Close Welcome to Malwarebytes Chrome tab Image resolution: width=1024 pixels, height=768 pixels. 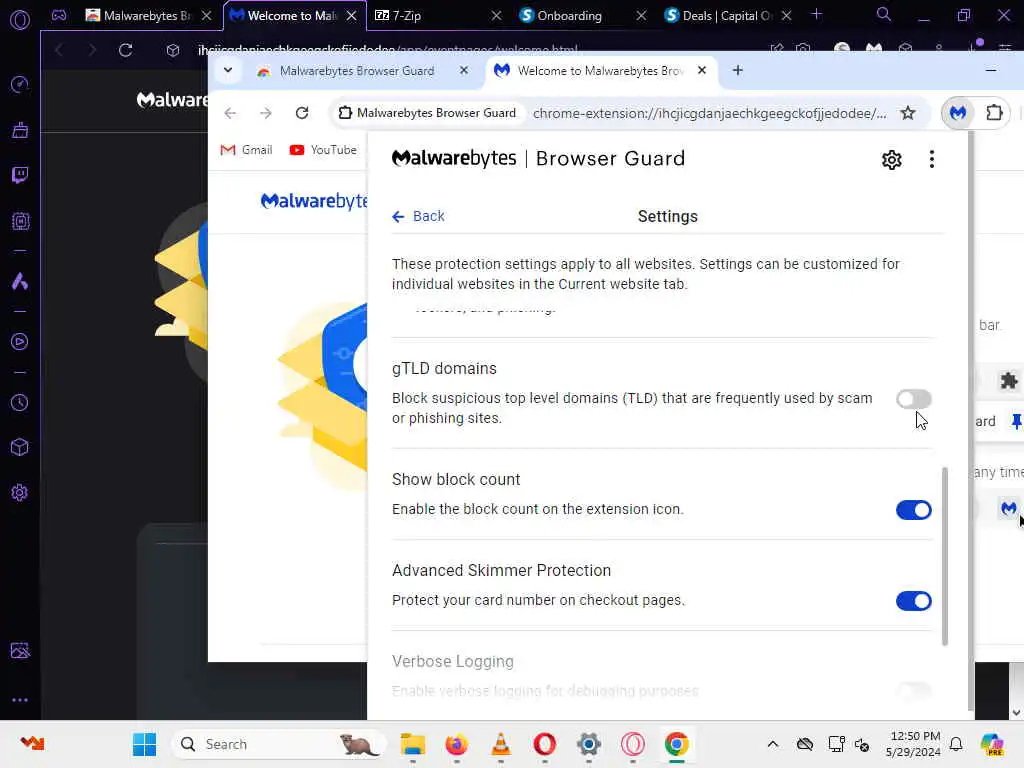tap(701, 70)
